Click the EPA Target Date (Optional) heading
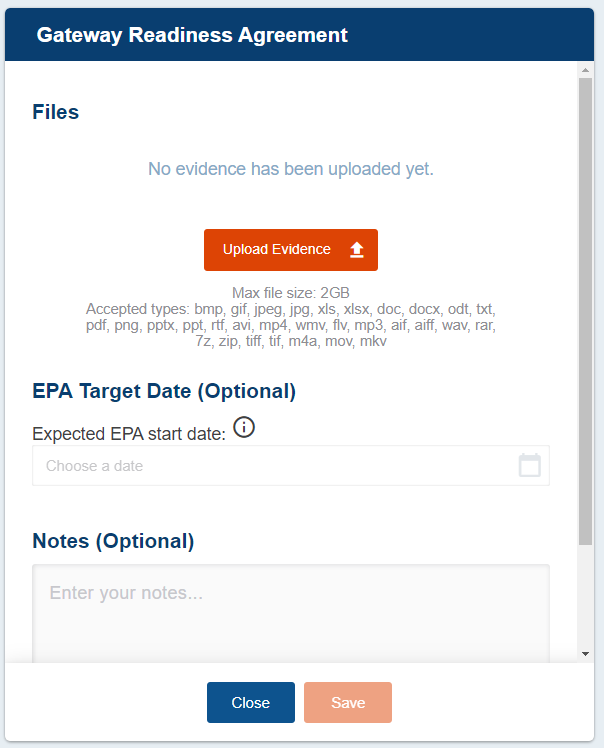The image size is (604, 748). [164, 391]
